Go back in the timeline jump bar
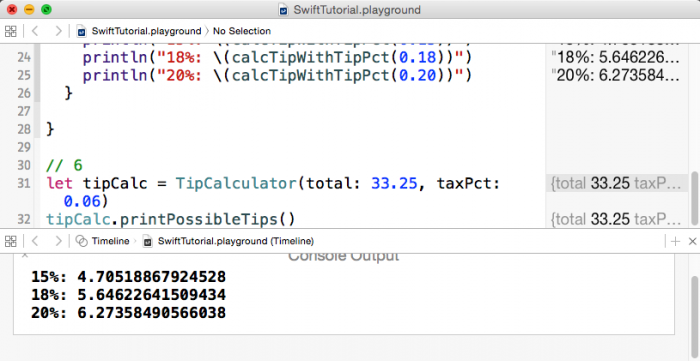The height and width of the screenshot is (361, 700). tap(35, 241)
